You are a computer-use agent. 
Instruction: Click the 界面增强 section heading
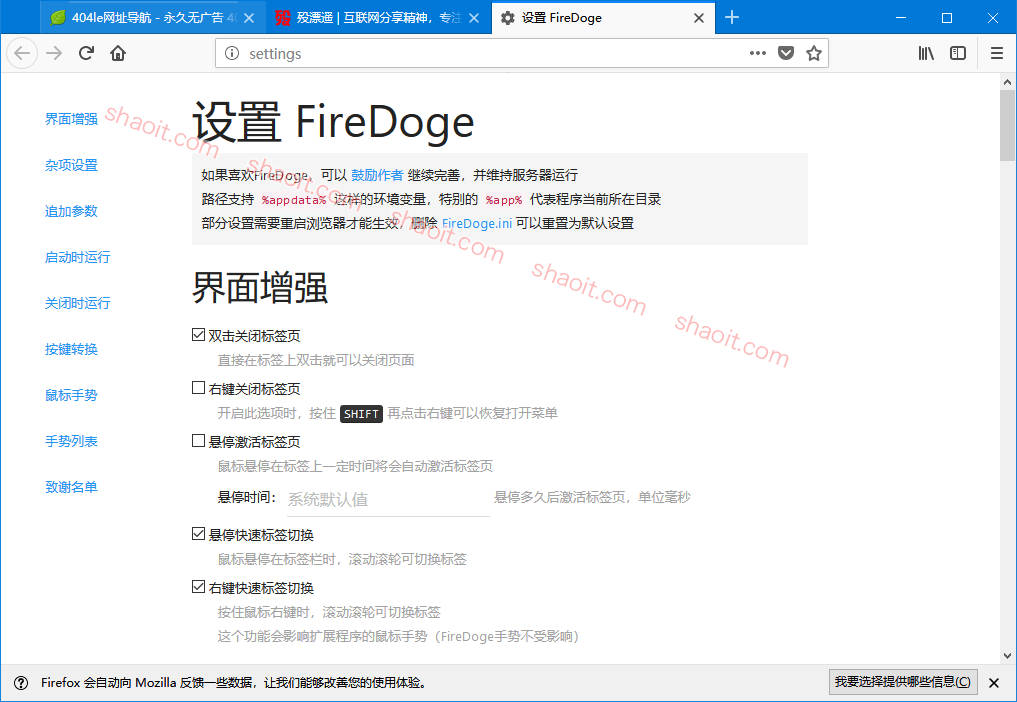coord(260,287)
